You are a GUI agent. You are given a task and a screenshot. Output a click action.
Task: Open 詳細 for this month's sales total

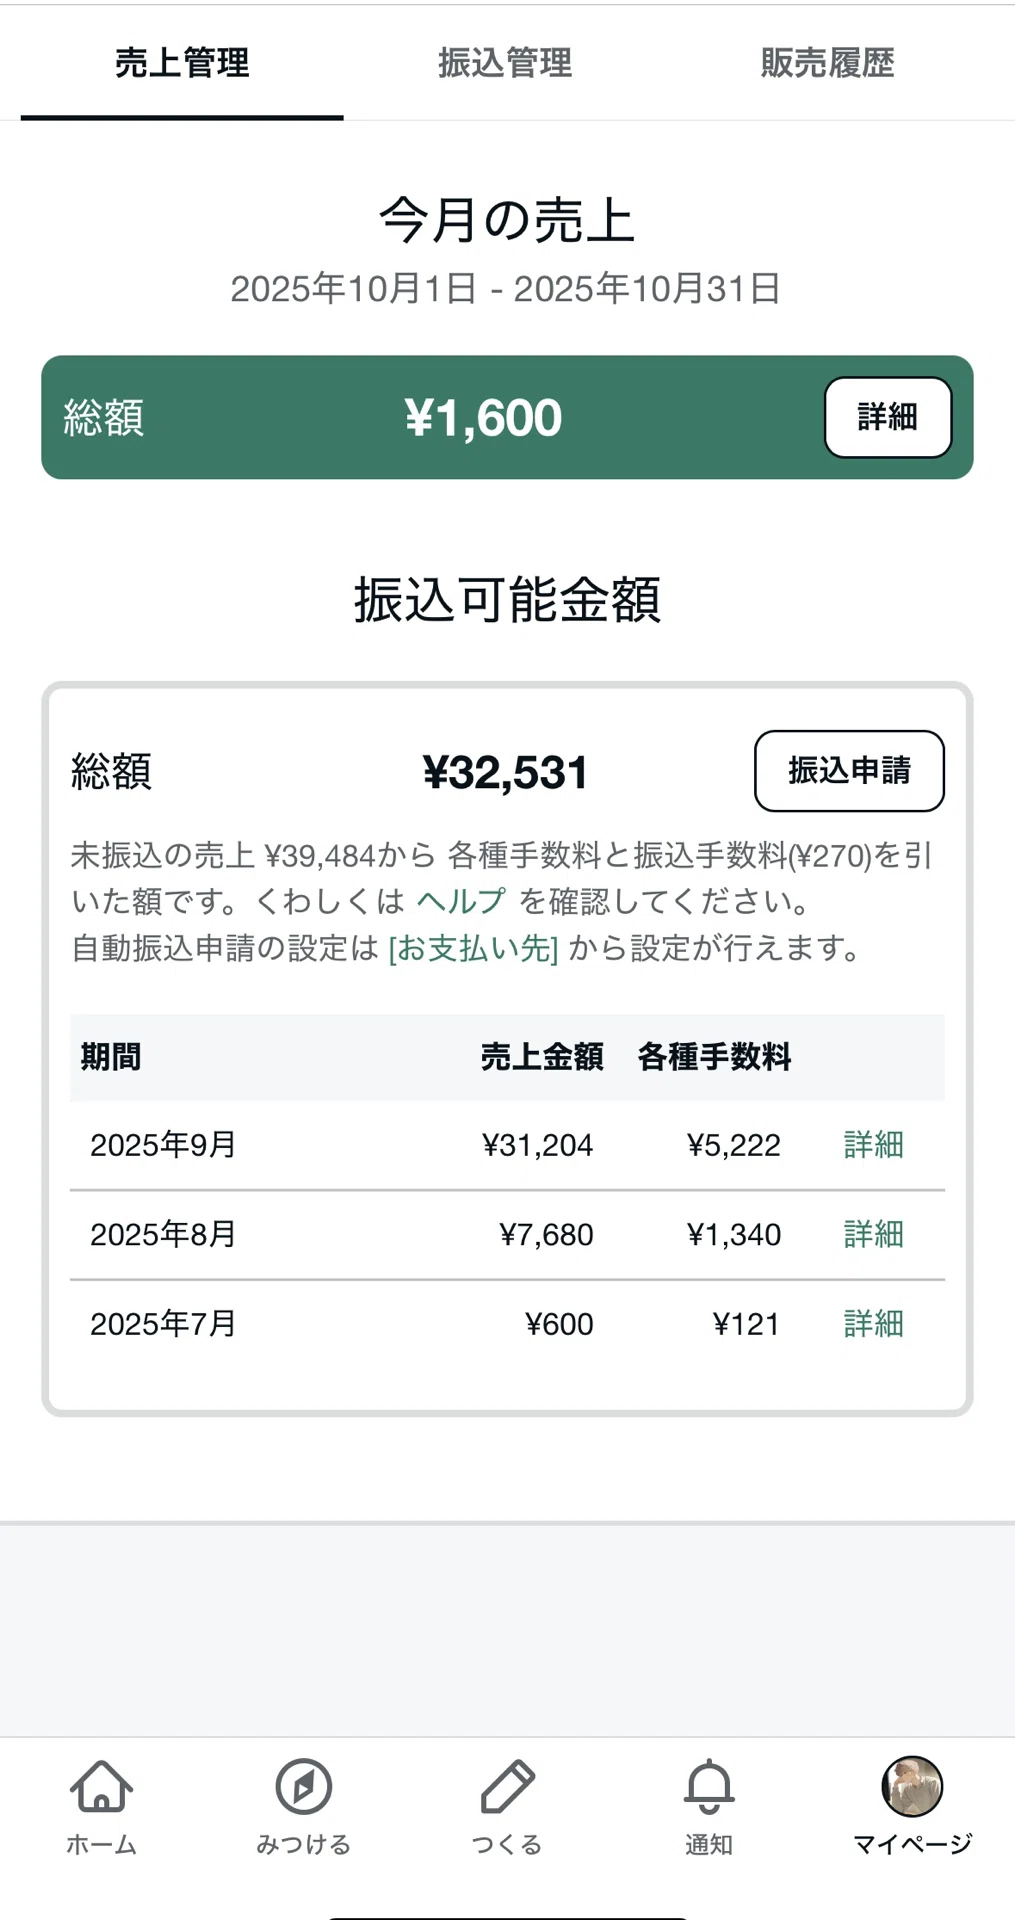click(x=888, y=417)
